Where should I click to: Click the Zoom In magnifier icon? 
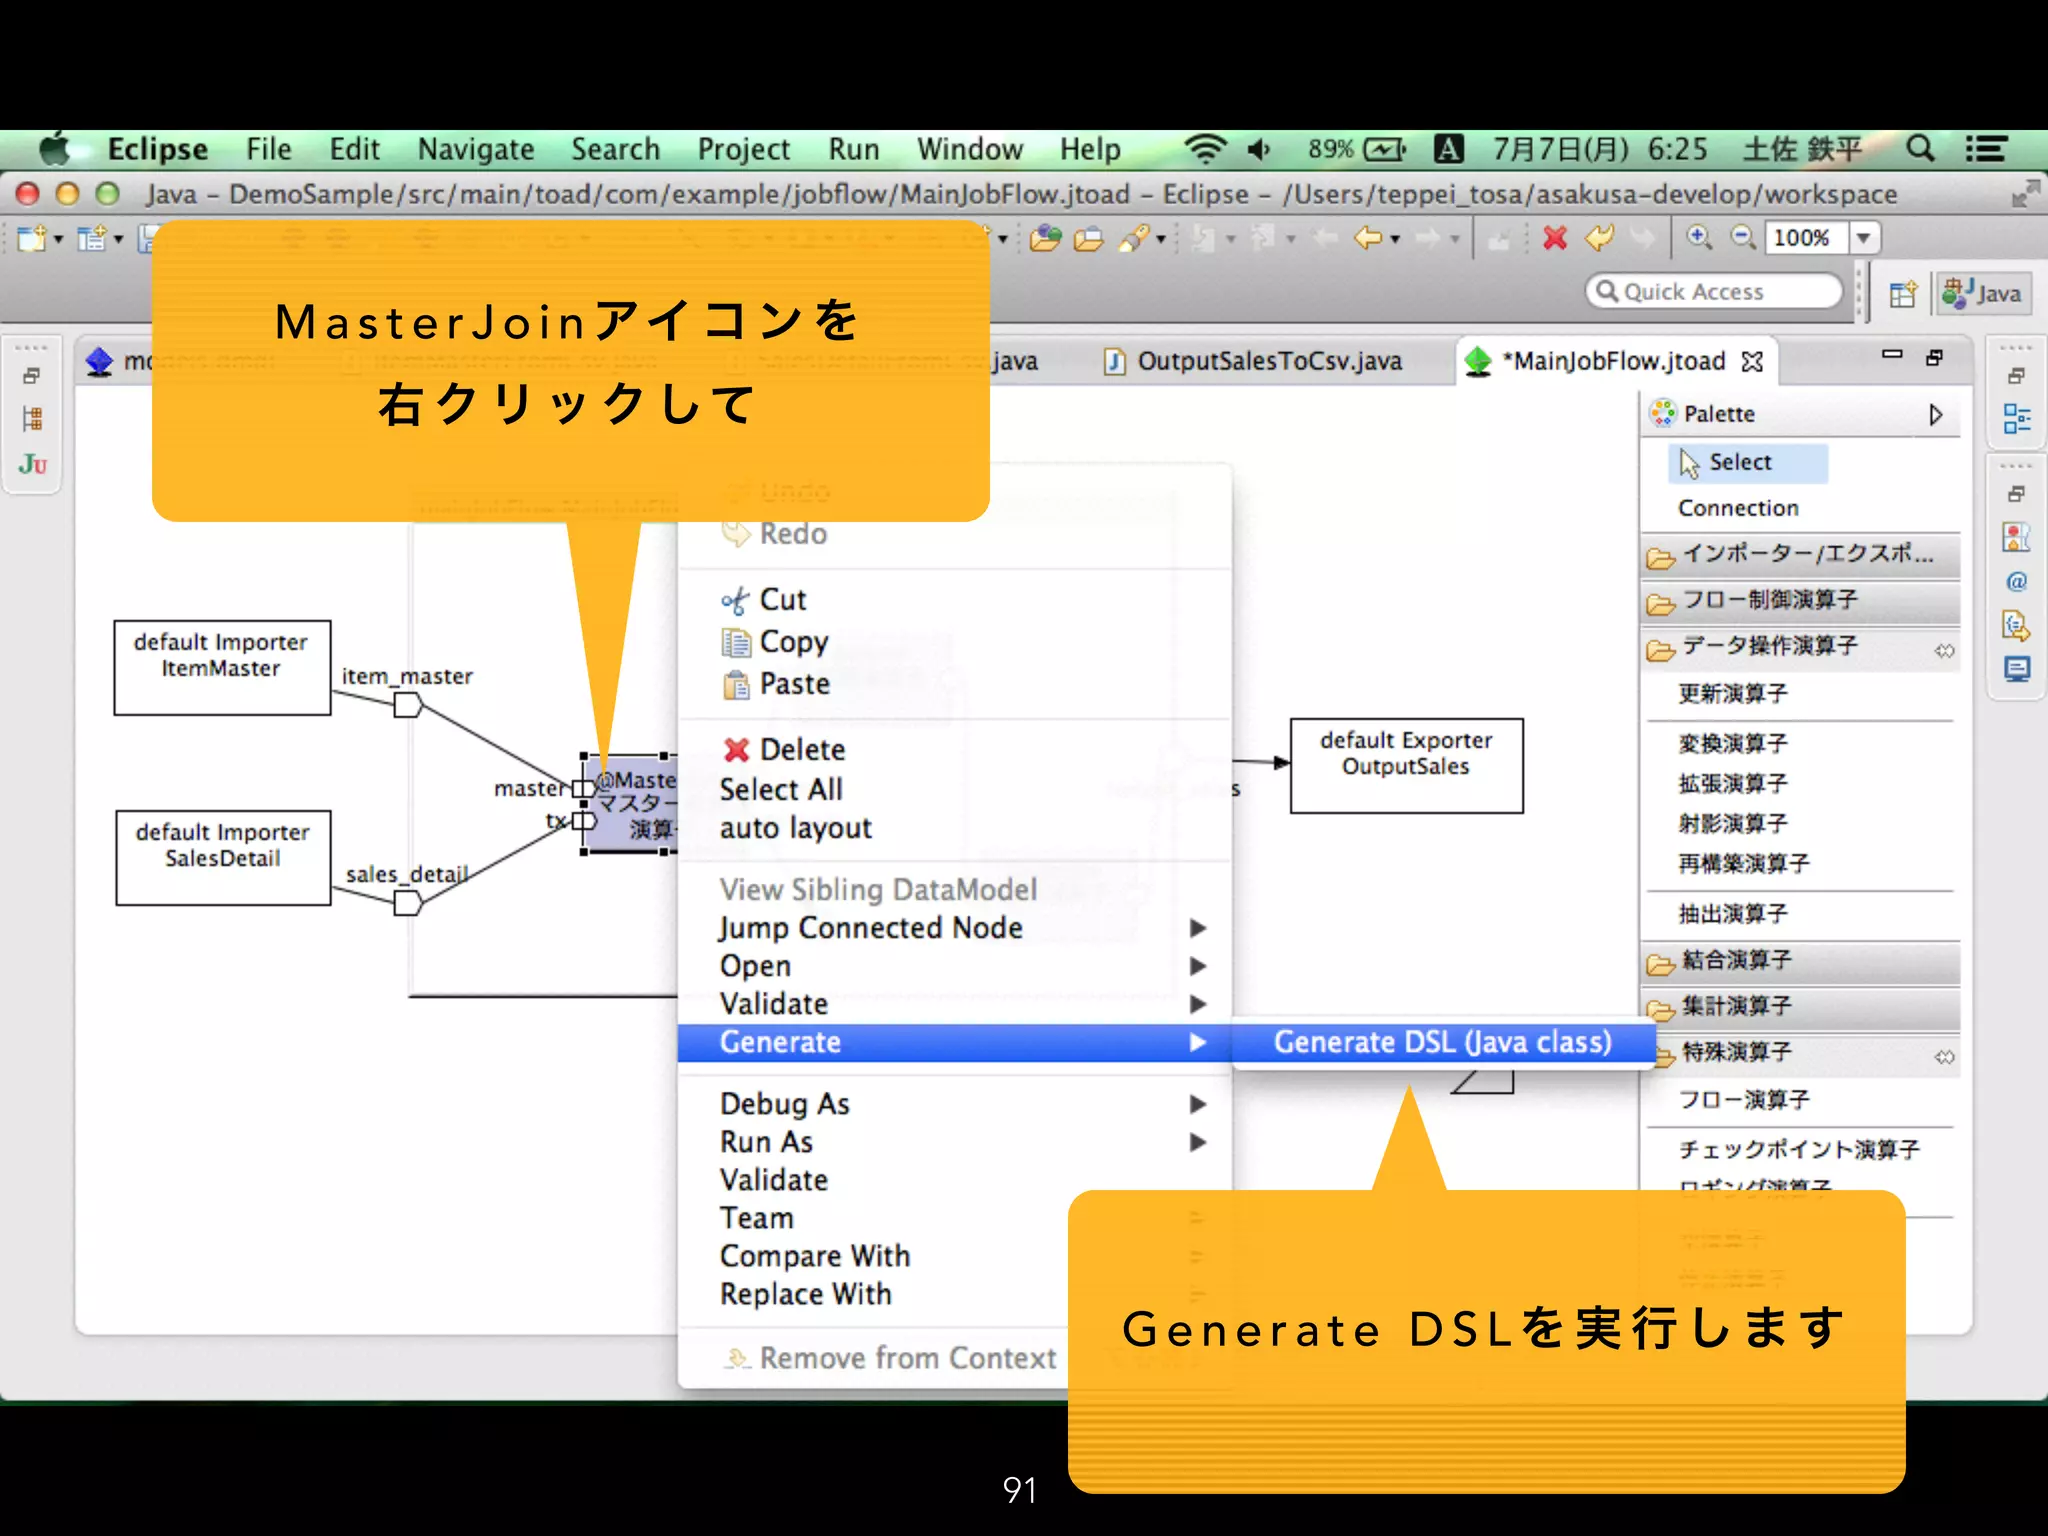(x=1699, y=238)
